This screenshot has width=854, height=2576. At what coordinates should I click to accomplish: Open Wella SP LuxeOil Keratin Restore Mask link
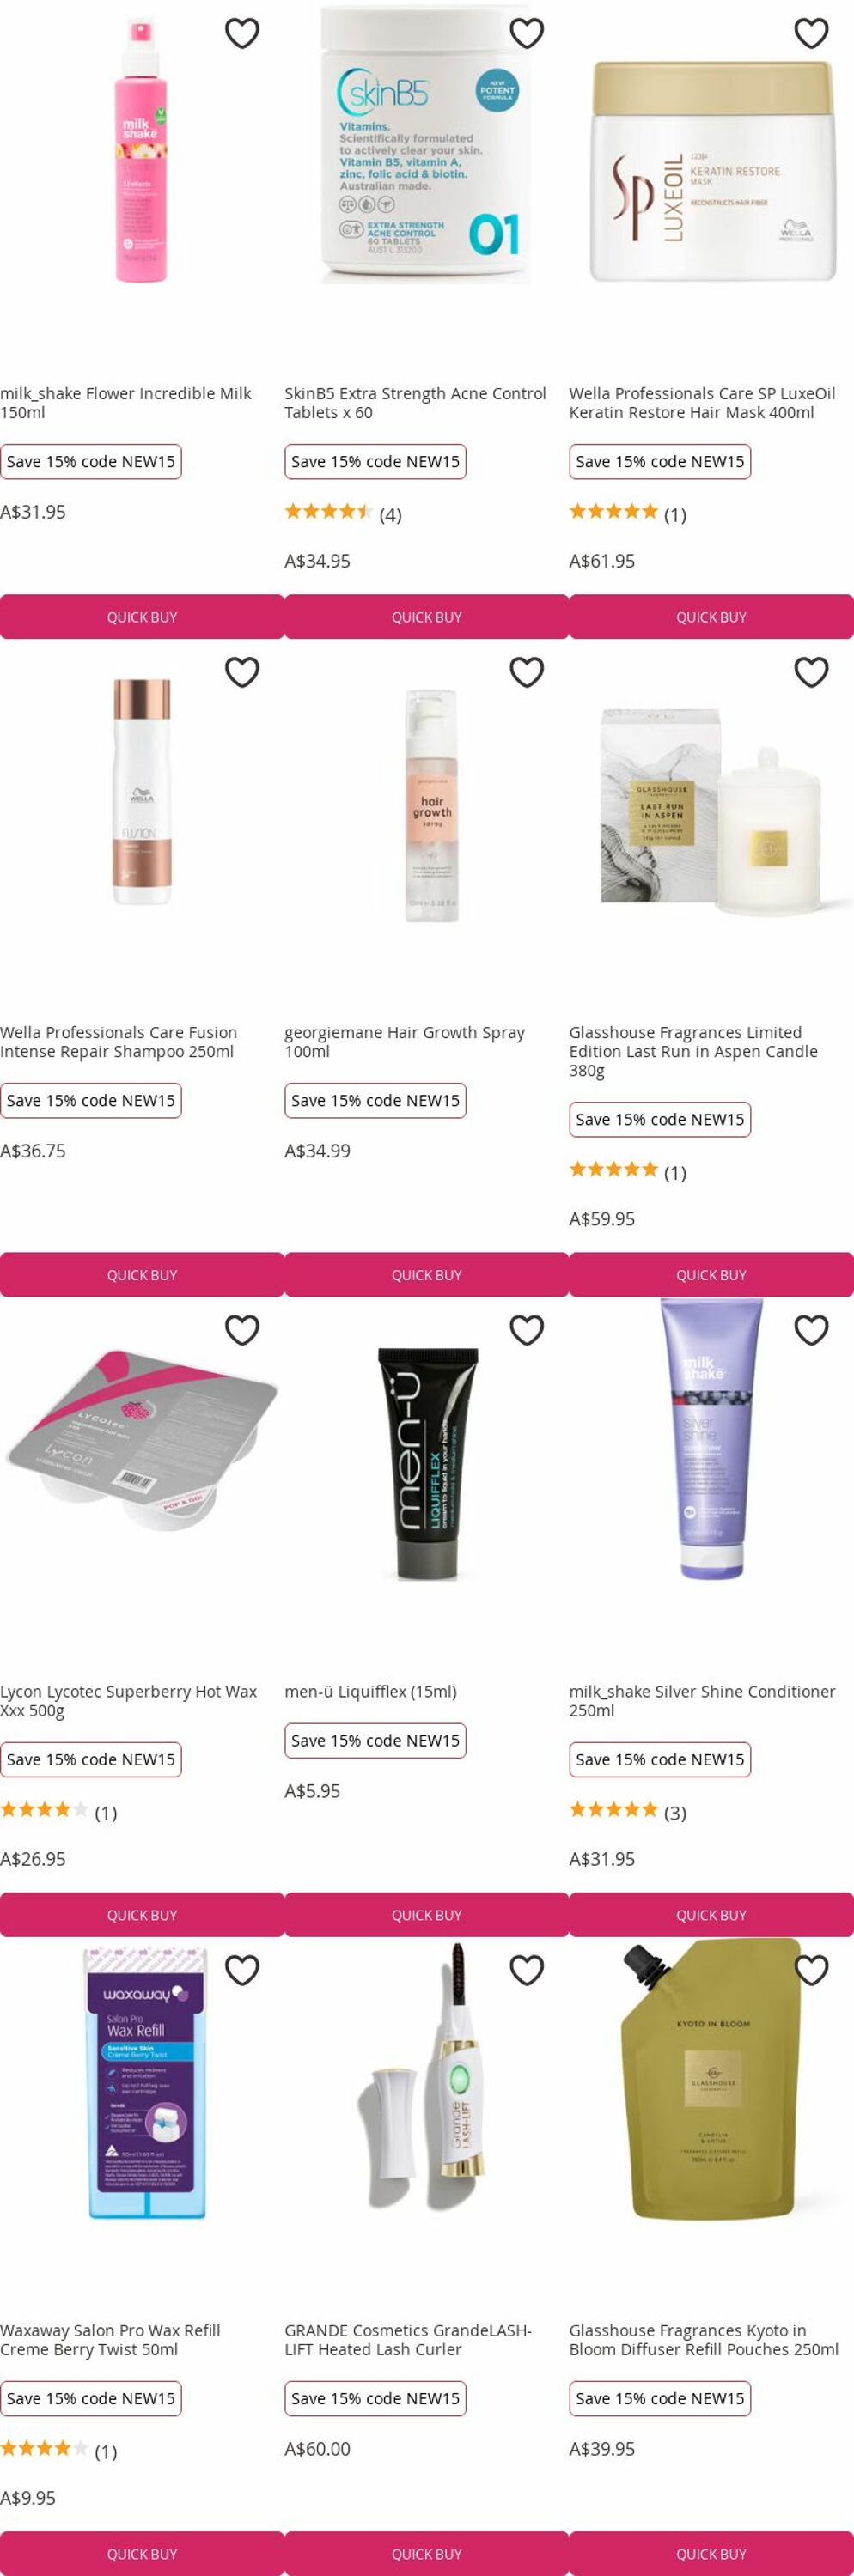702,403
